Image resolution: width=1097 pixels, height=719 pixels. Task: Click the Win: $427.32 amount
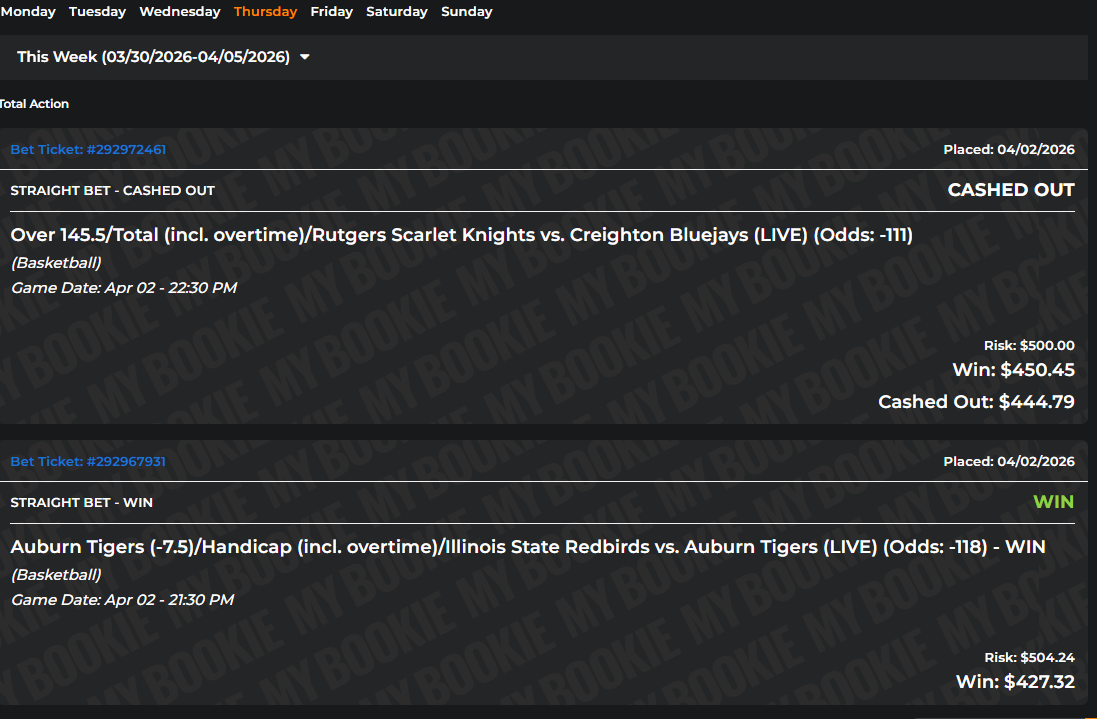[x=1015, y=682]
